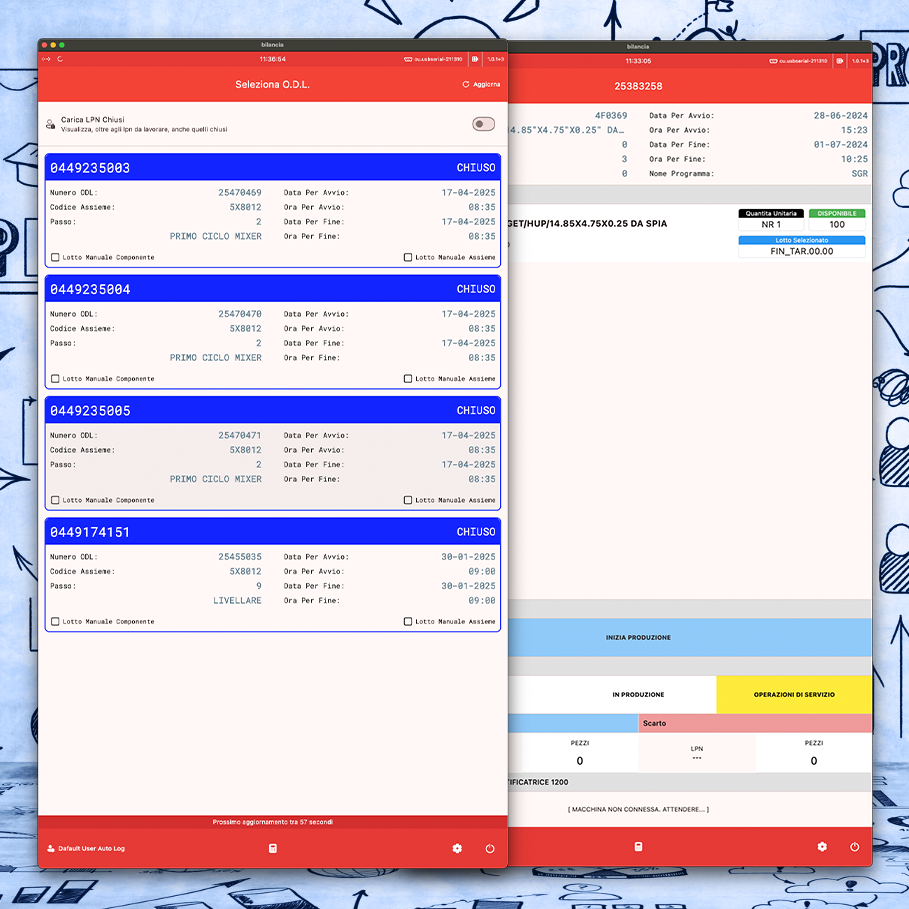The height and width of the screenshot is (909, 909).
Task: Toggle the Carica LPN Chiusi switch
Action: 483,124
